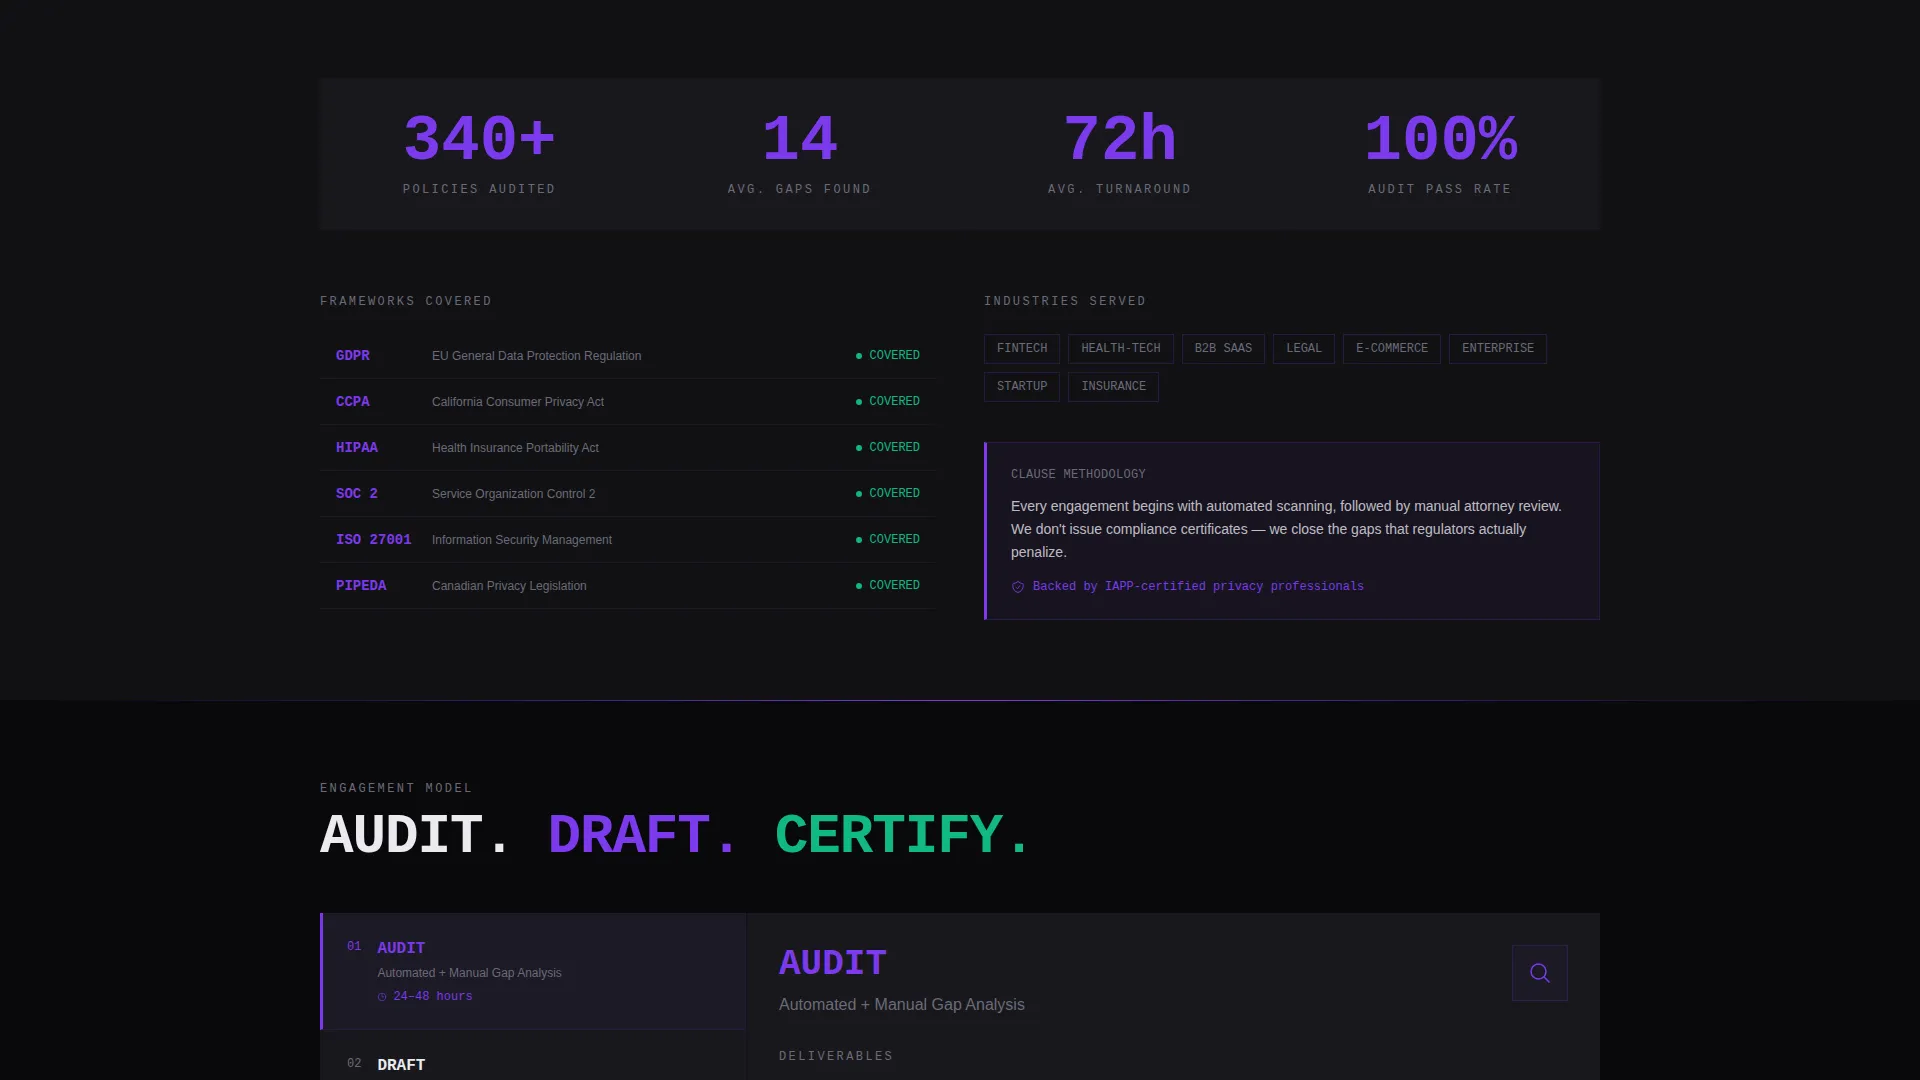
Task: Choose the STARTUP industry tag
Action: point(1022,387)
